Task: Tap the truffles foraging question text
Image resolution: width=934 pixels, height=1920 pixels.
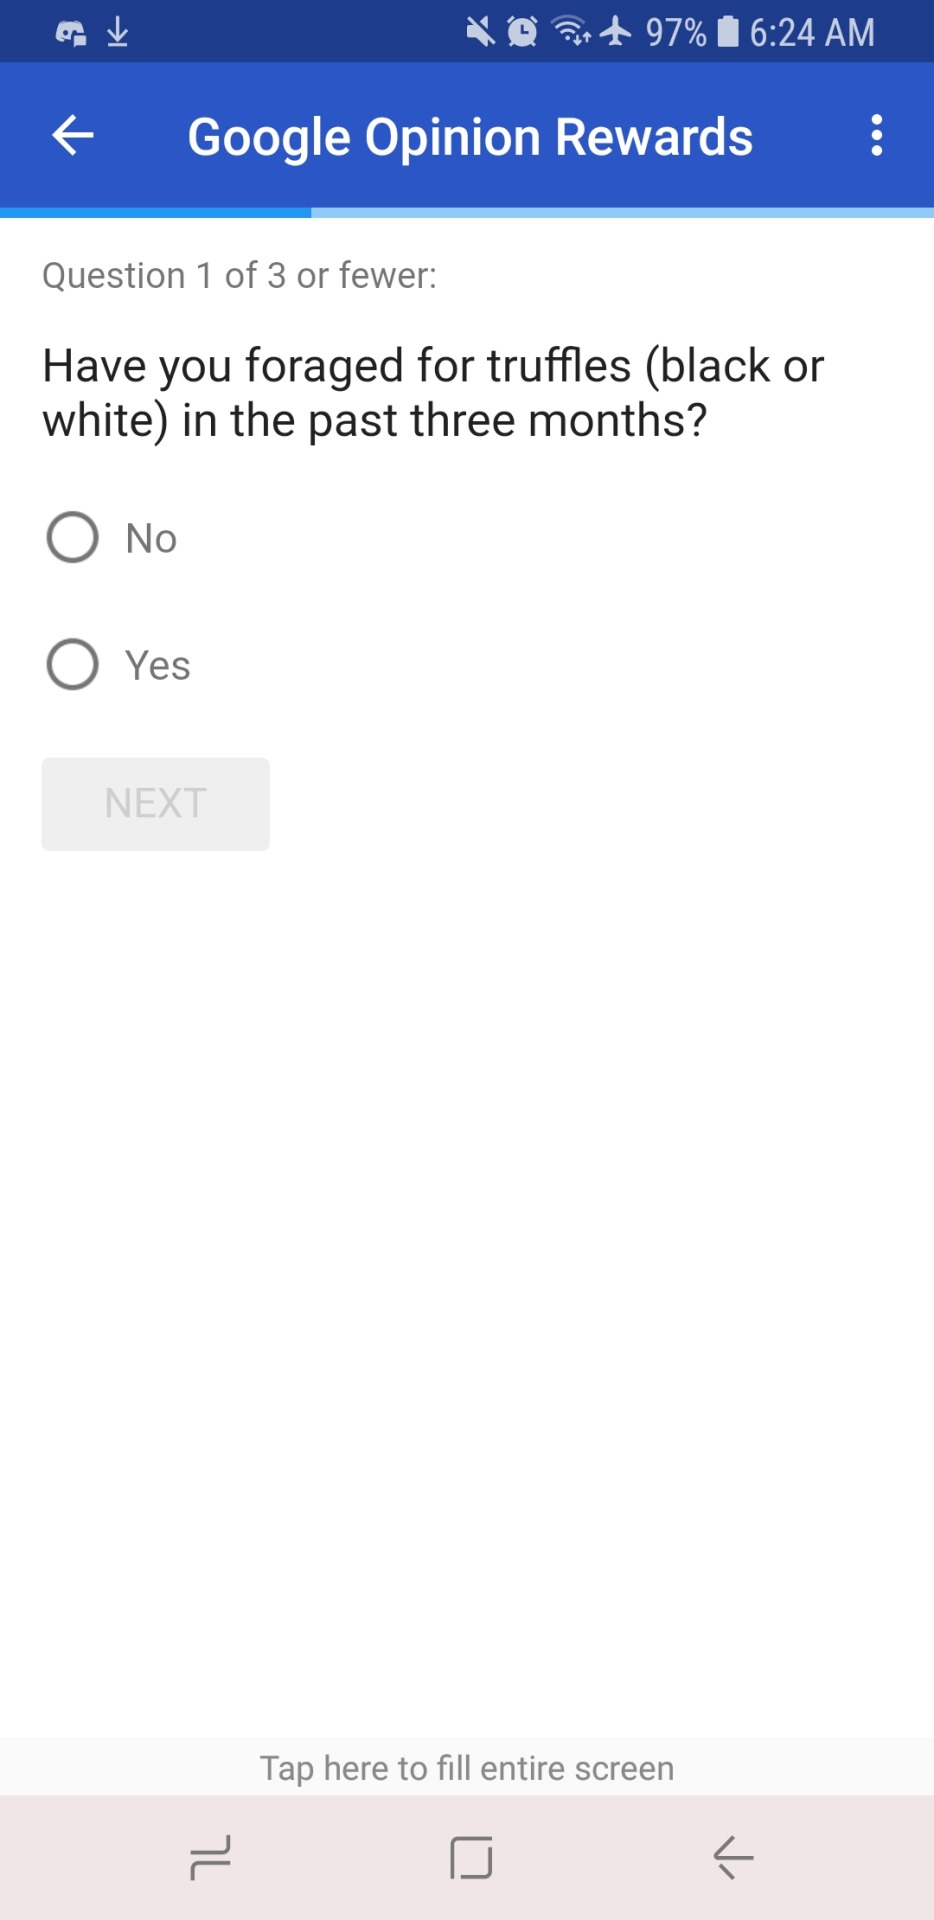Action: [433, 393]
